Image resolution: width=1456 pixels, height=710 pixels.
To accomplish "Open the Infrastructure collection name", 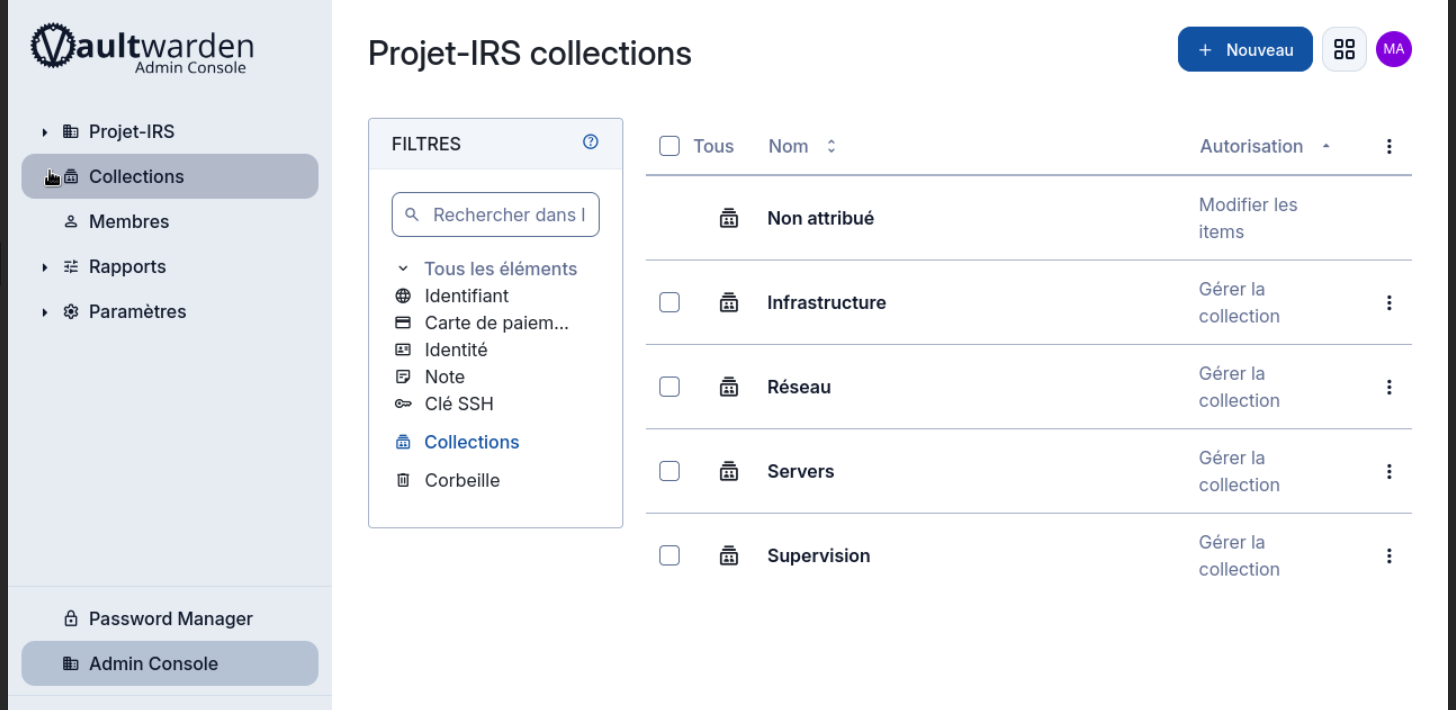I will tap(826, 303).
